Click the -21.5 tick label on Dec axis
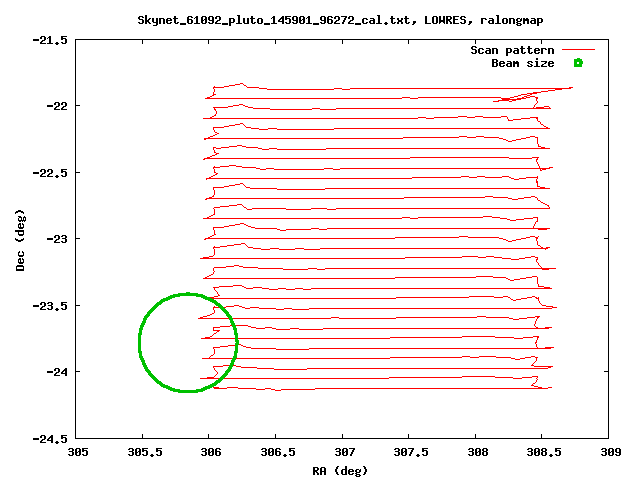This screenshot has height=480, width=640. (x=48, y=40)
